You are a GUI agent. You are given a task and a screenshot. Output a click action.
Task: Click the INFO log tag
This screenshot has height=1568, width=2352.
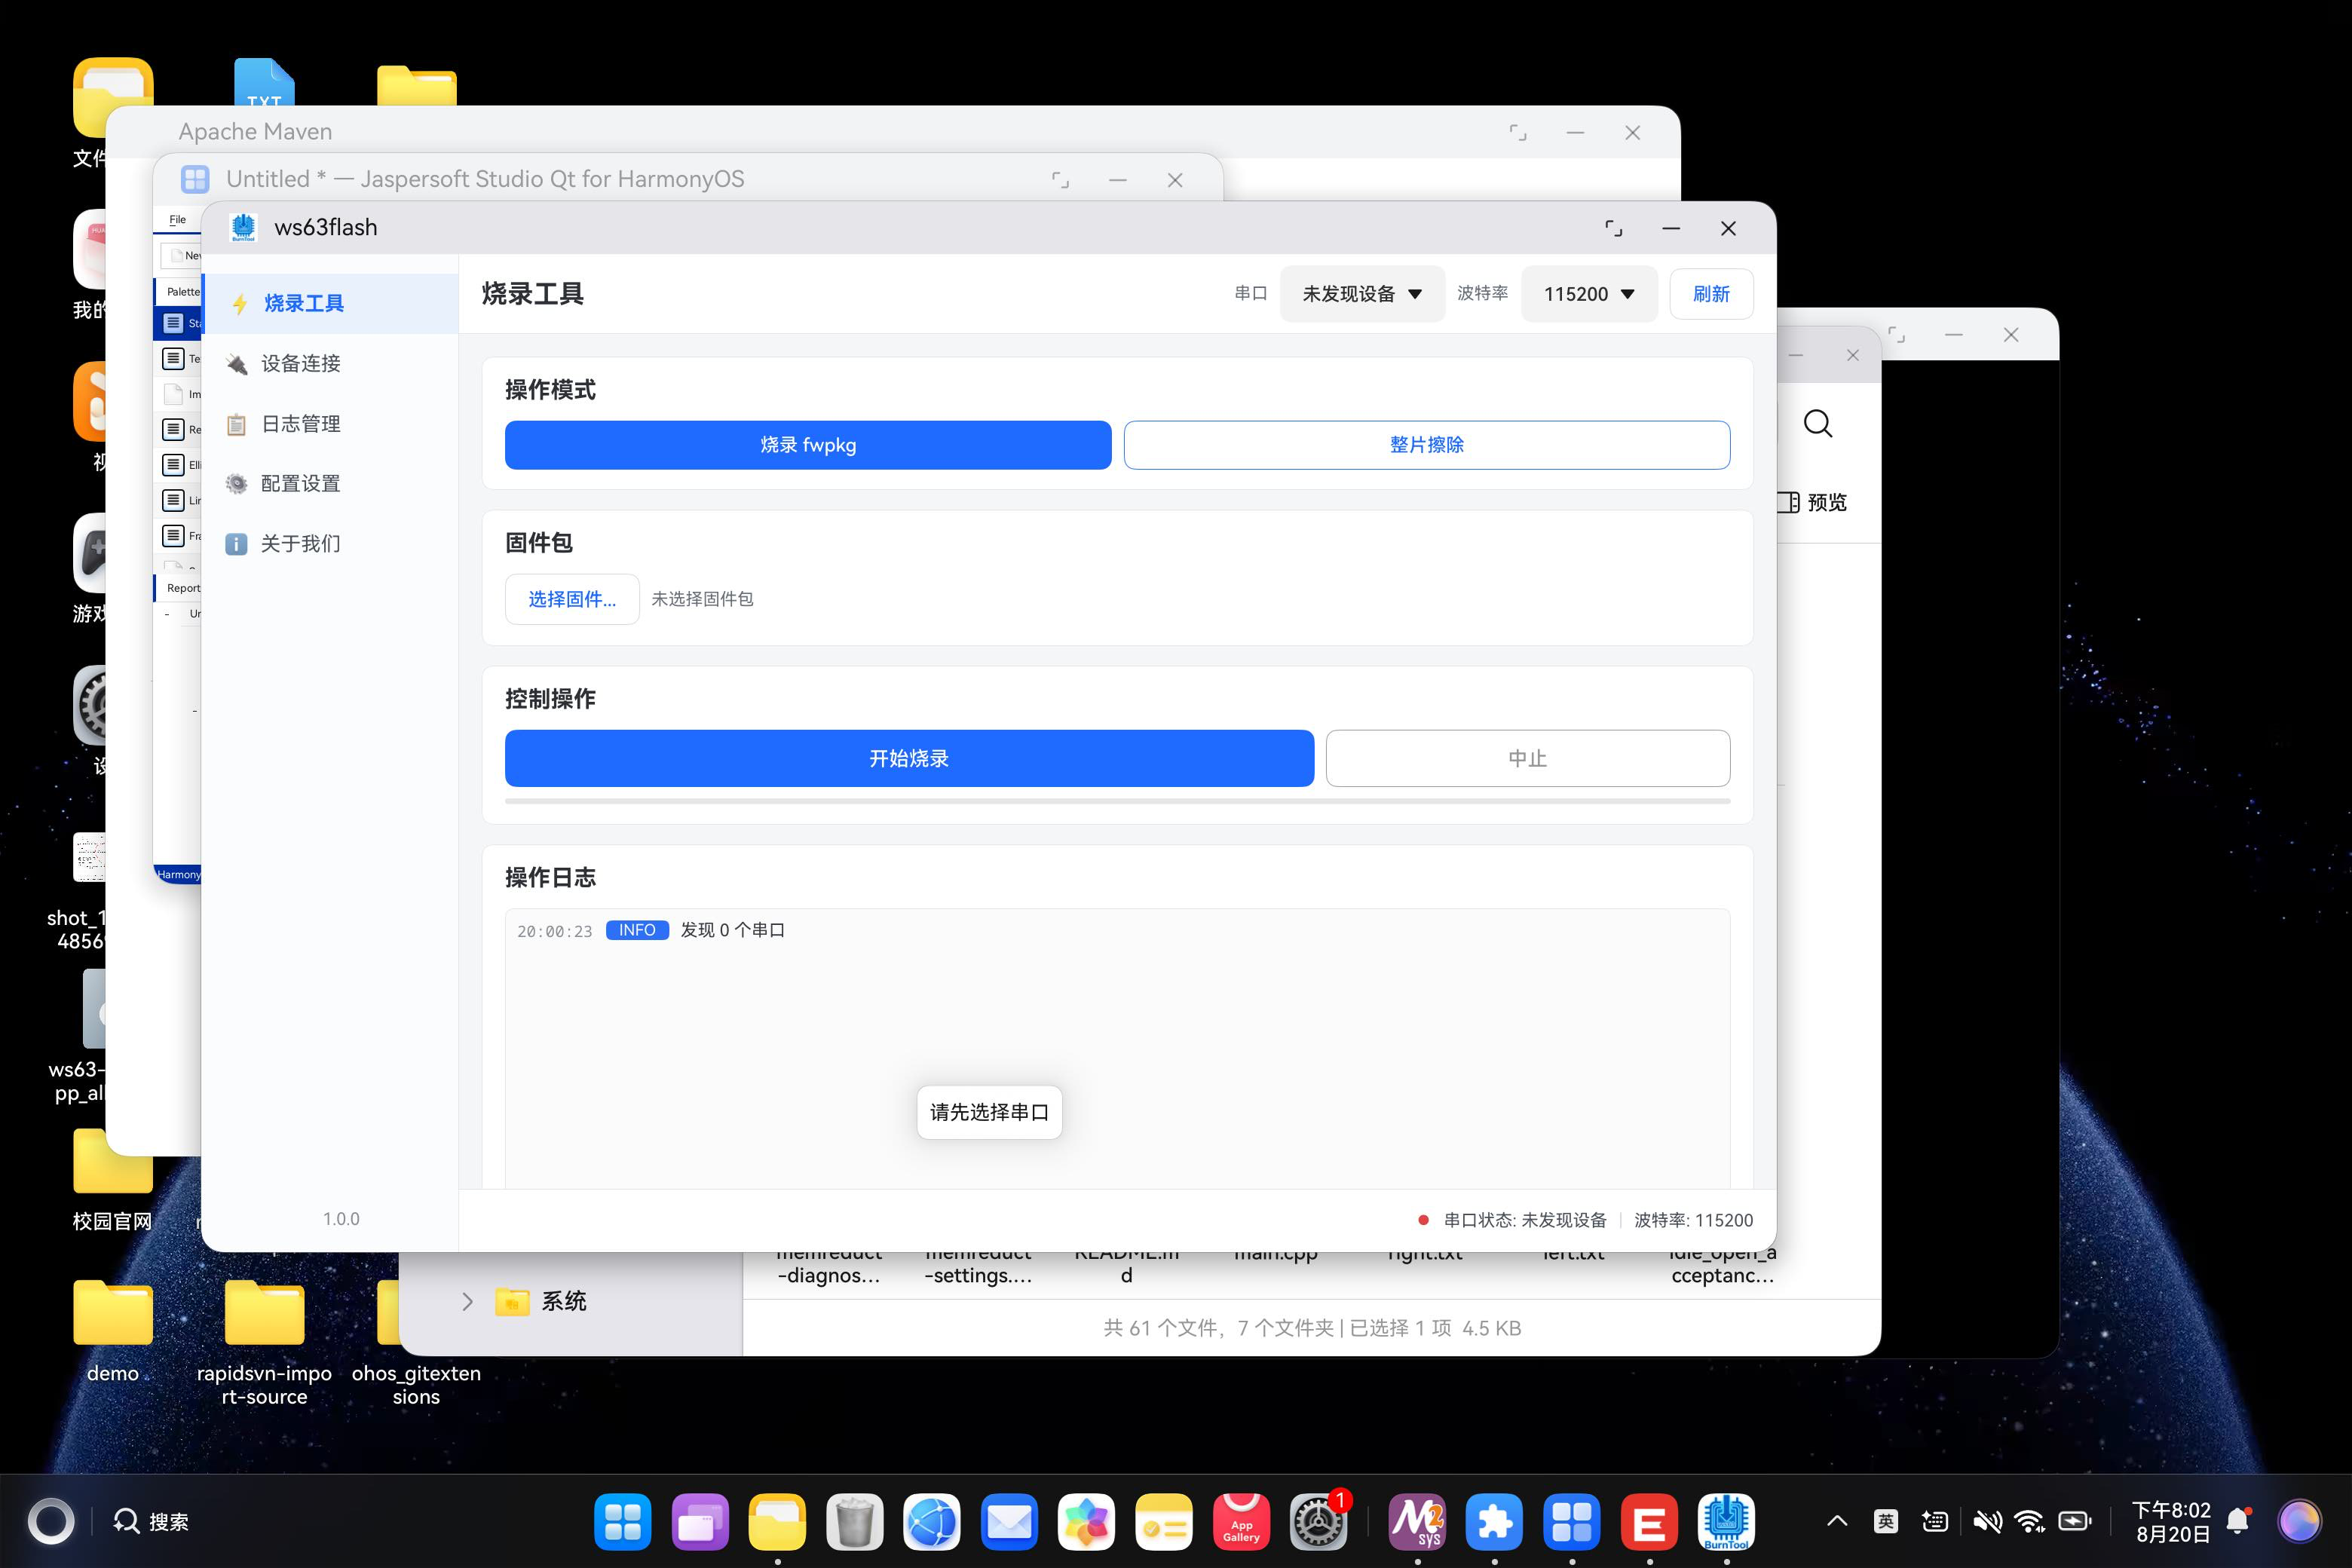tap(637, 930)
